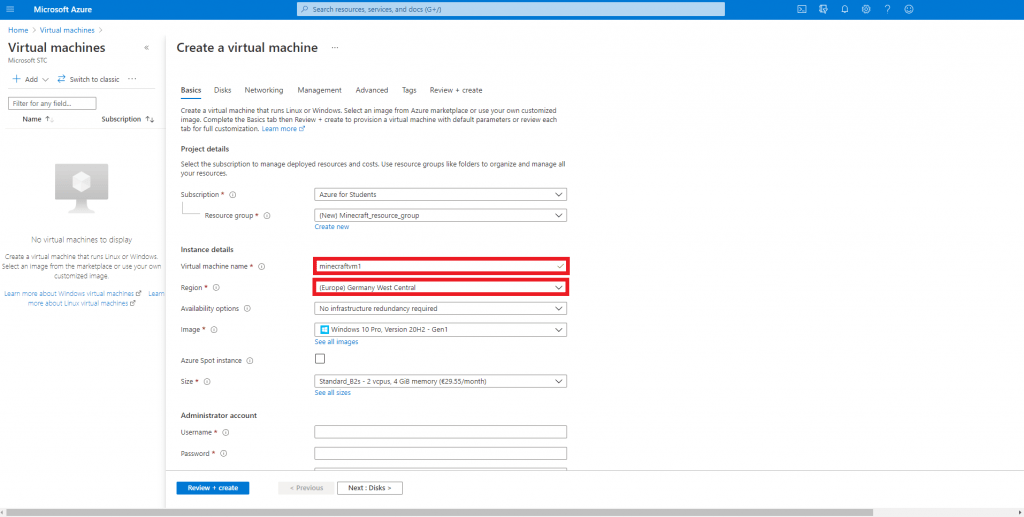Image resolution: width=1024 pixels, height=517 pixels.
Task: Click the help question mark icon
Action: 887,9
